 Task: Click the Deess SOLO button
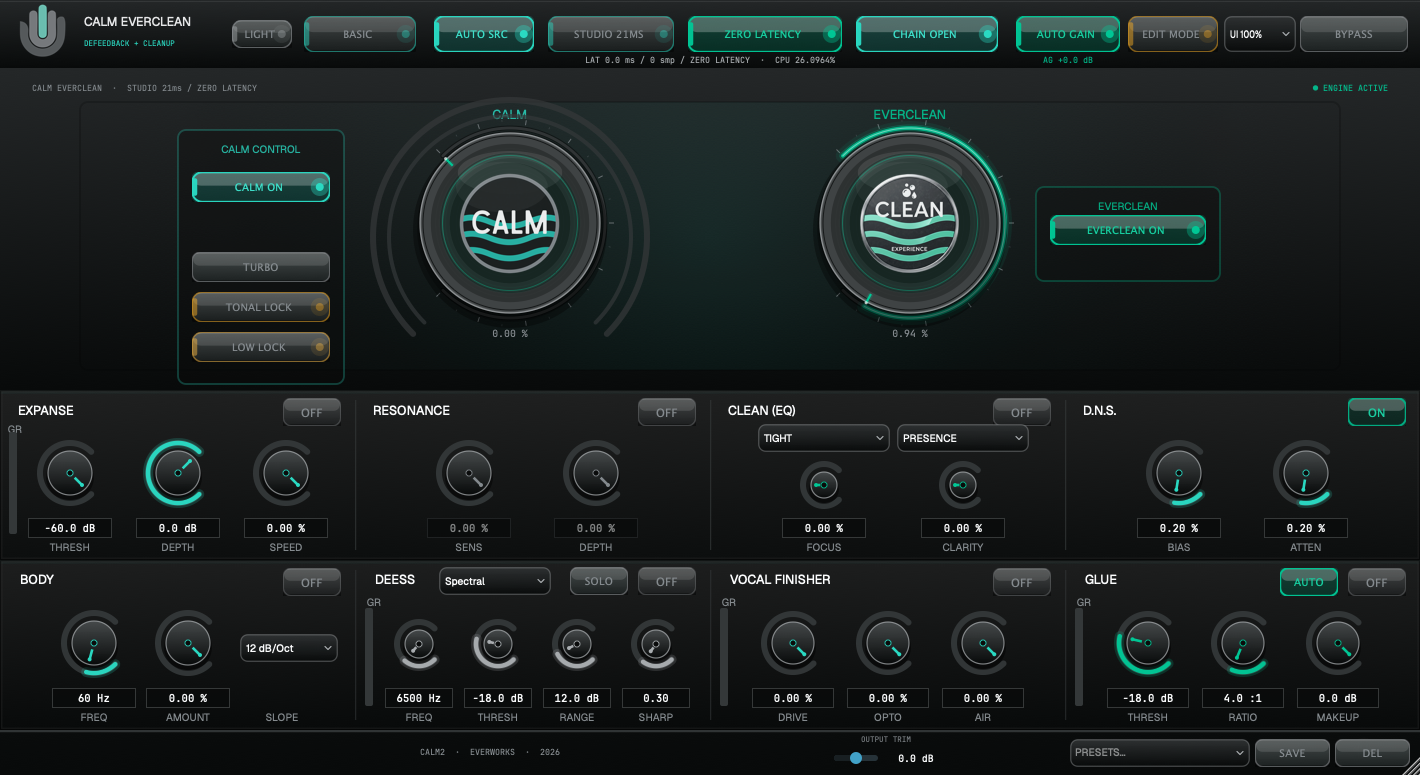(x=599, y=581)
